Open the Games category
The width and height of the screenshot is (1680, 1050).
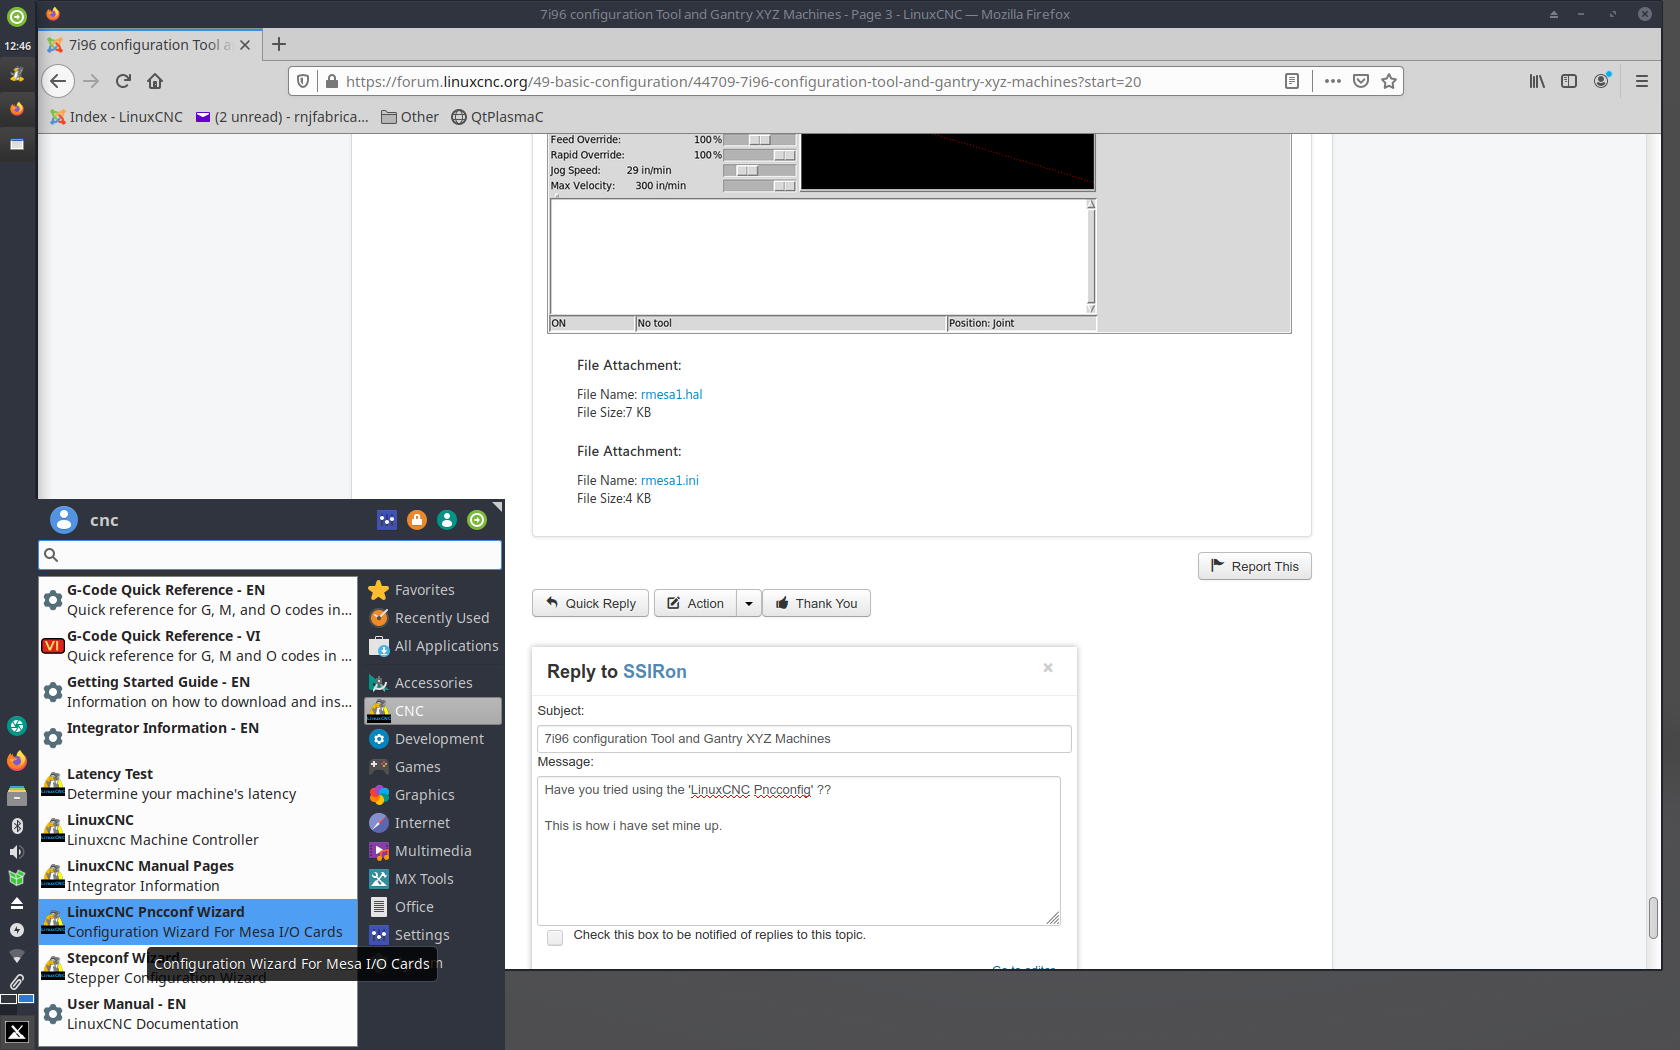(433, 767)
